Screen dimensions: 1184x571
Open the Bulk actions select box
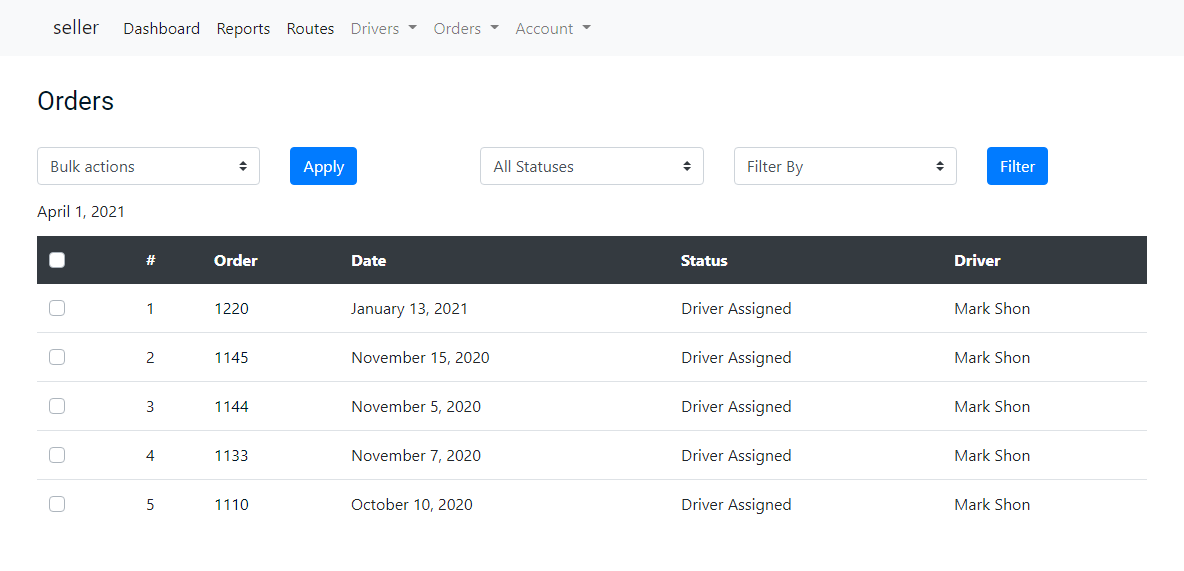(148, 167)
